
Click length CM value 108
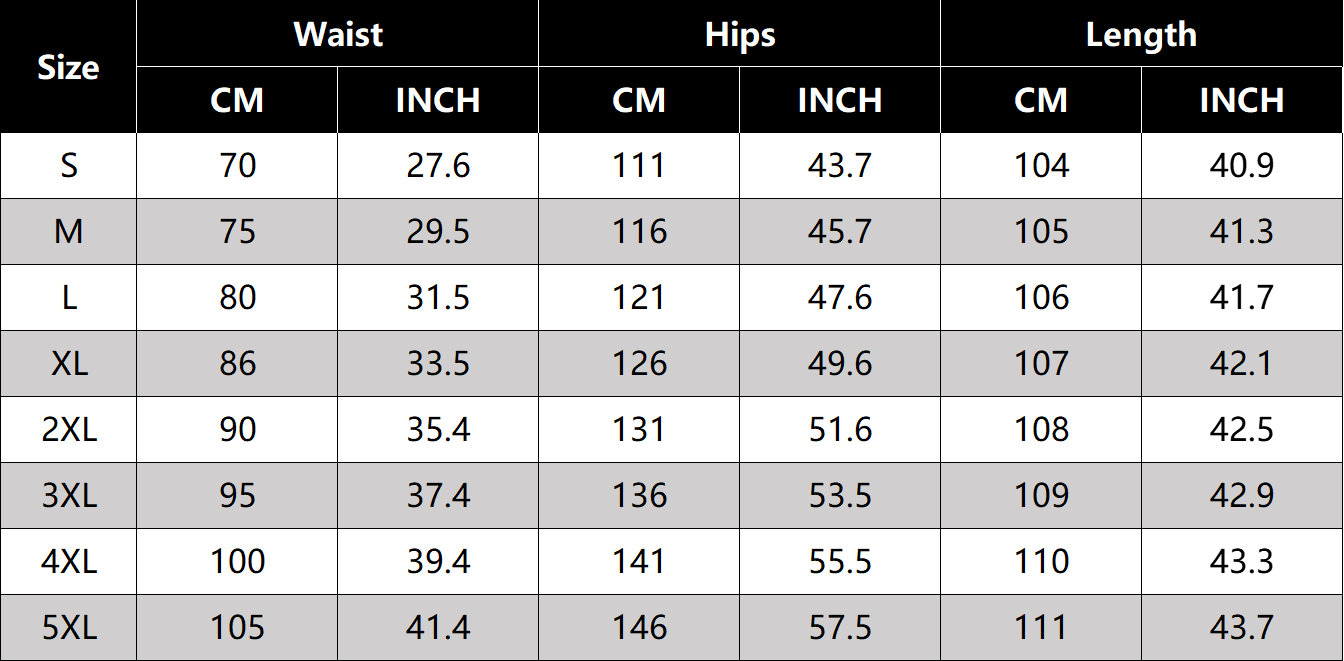1041,430
